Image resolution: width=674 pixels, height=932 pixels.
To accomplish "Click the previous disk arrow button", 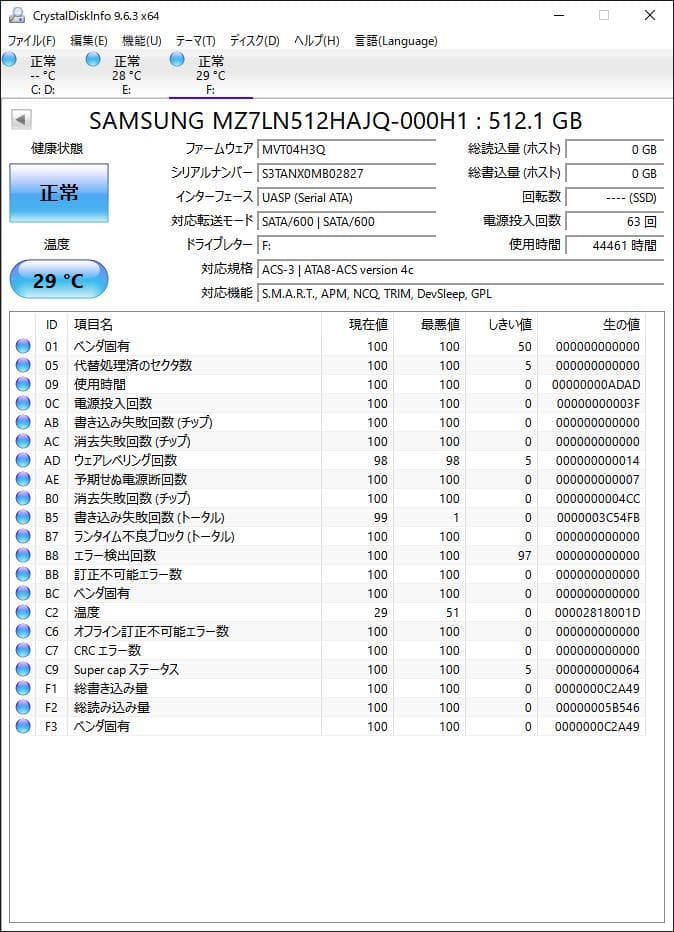I will click(21, 119).
